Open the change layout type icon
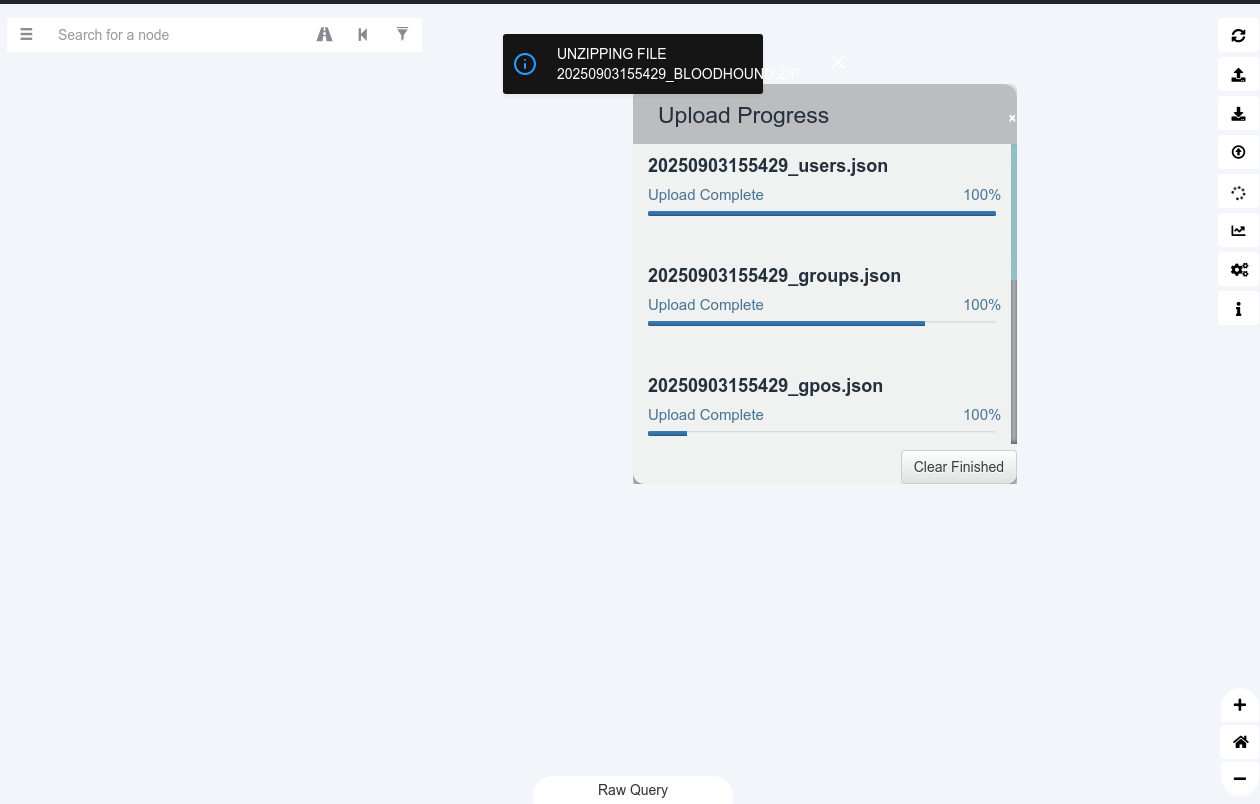The height and width of the screenshot is (804, 1260). click(1238, 231)
